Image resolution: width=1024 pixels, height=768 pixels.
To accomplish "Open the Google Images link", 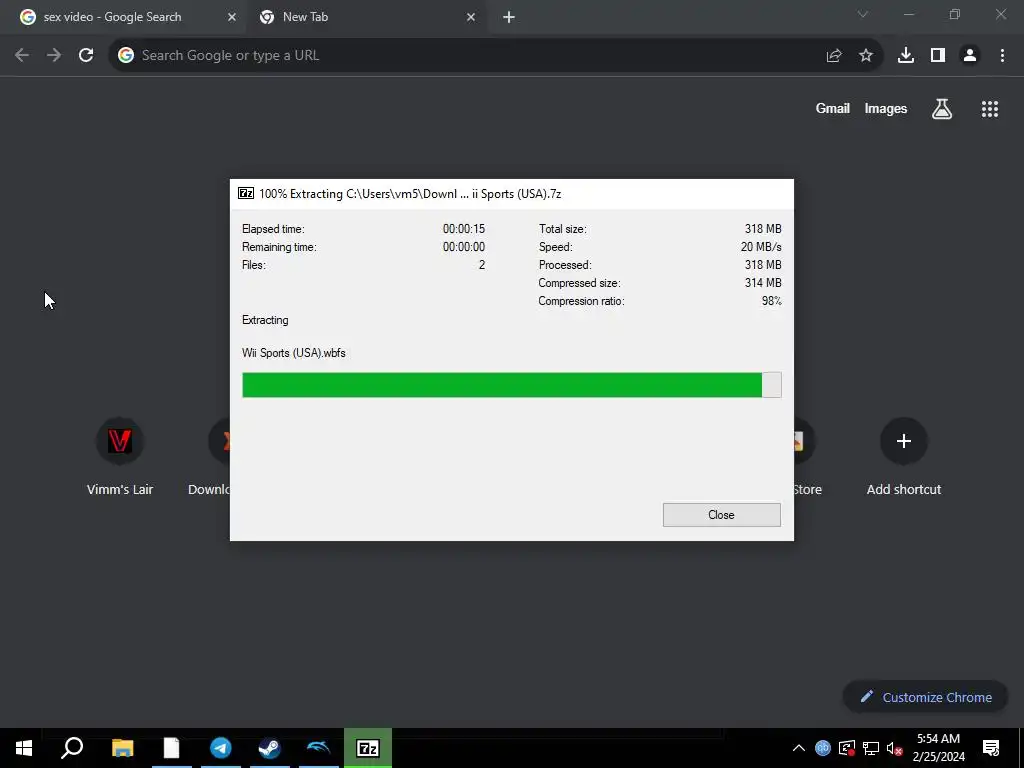I will [886, 108].
